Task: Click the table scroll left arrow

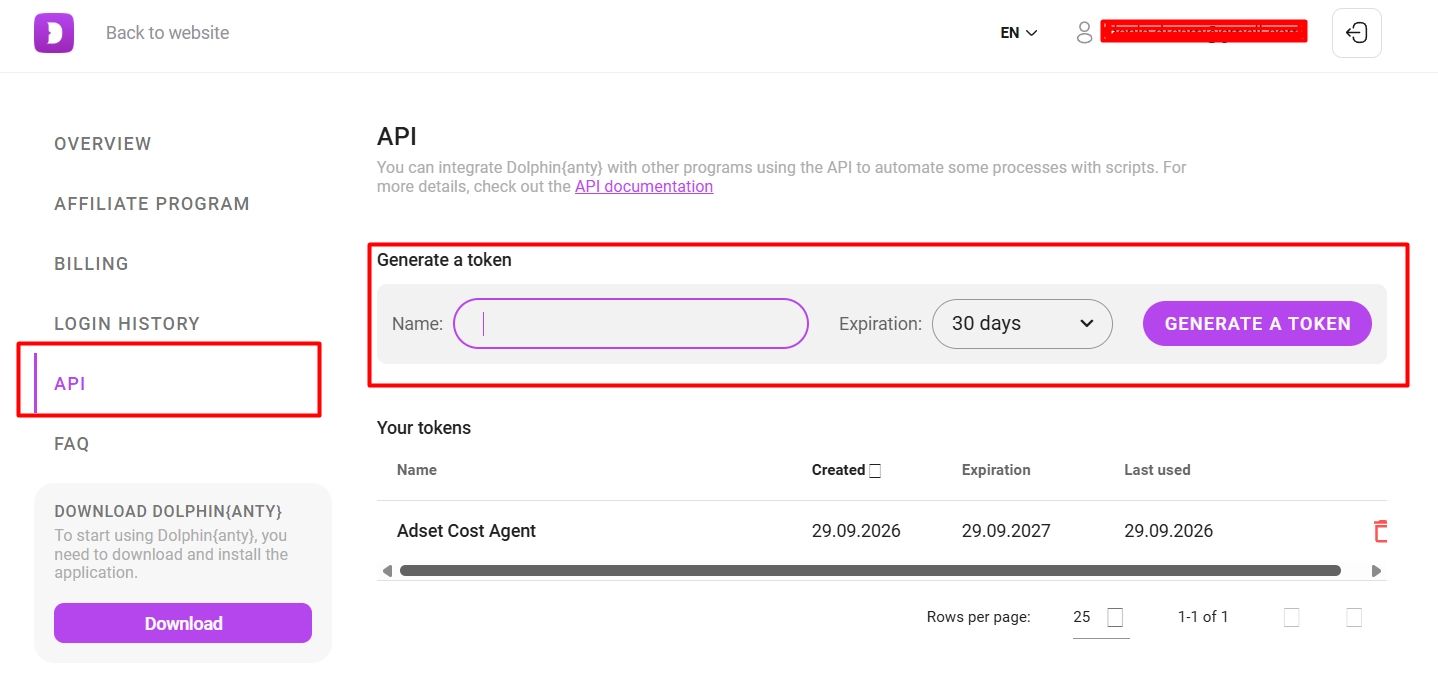Action: 387,571
